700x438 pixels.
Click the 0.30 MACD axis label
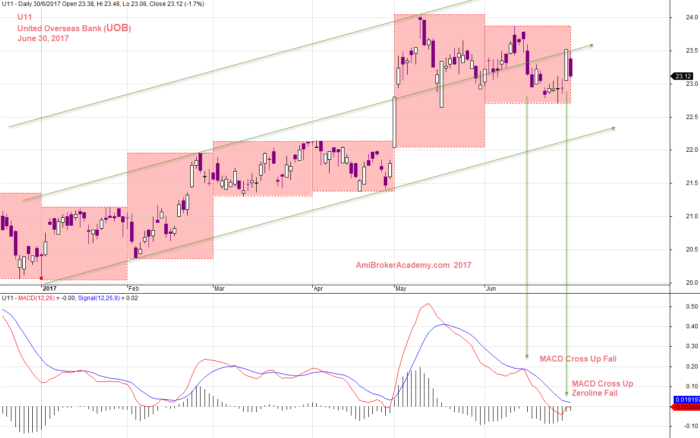[x=692, y=346]
